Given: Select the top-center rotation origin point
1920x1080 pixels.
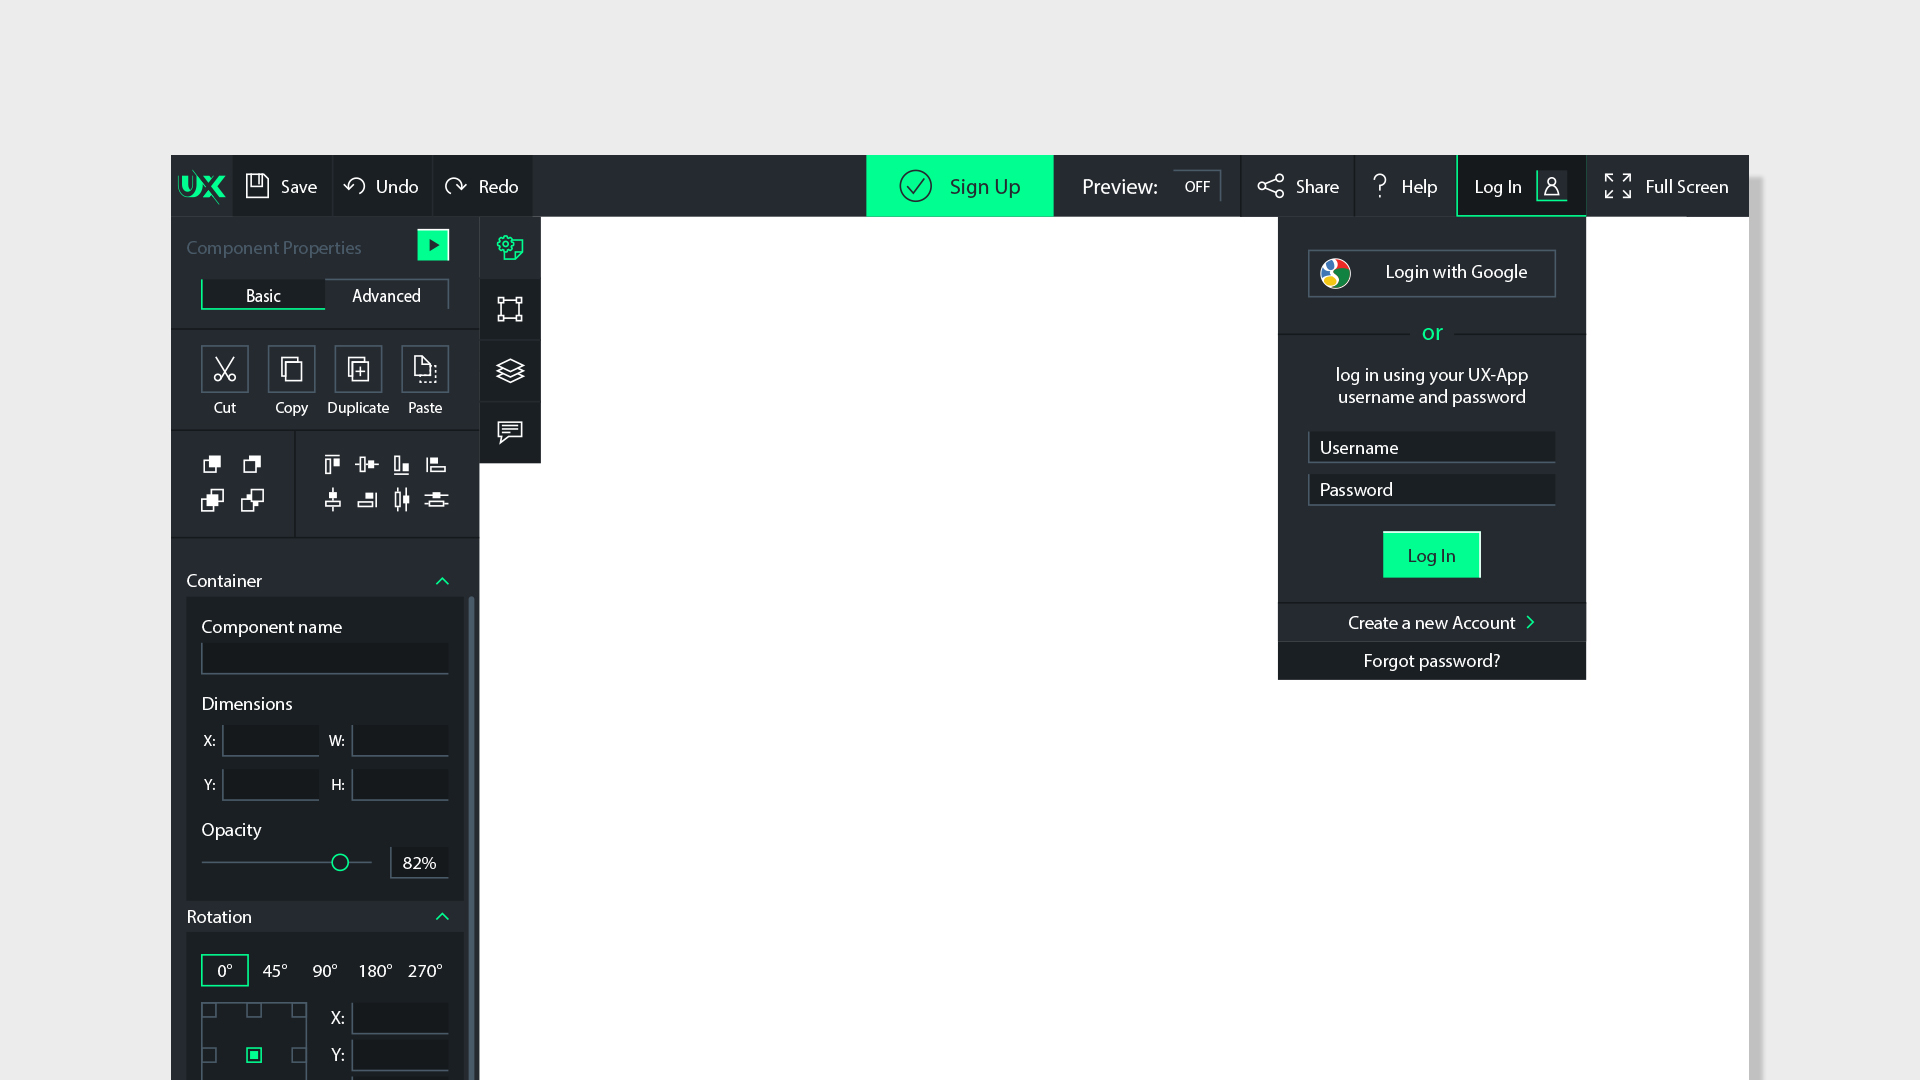Looking at the screenshot, I should (x=254, y=1010).
